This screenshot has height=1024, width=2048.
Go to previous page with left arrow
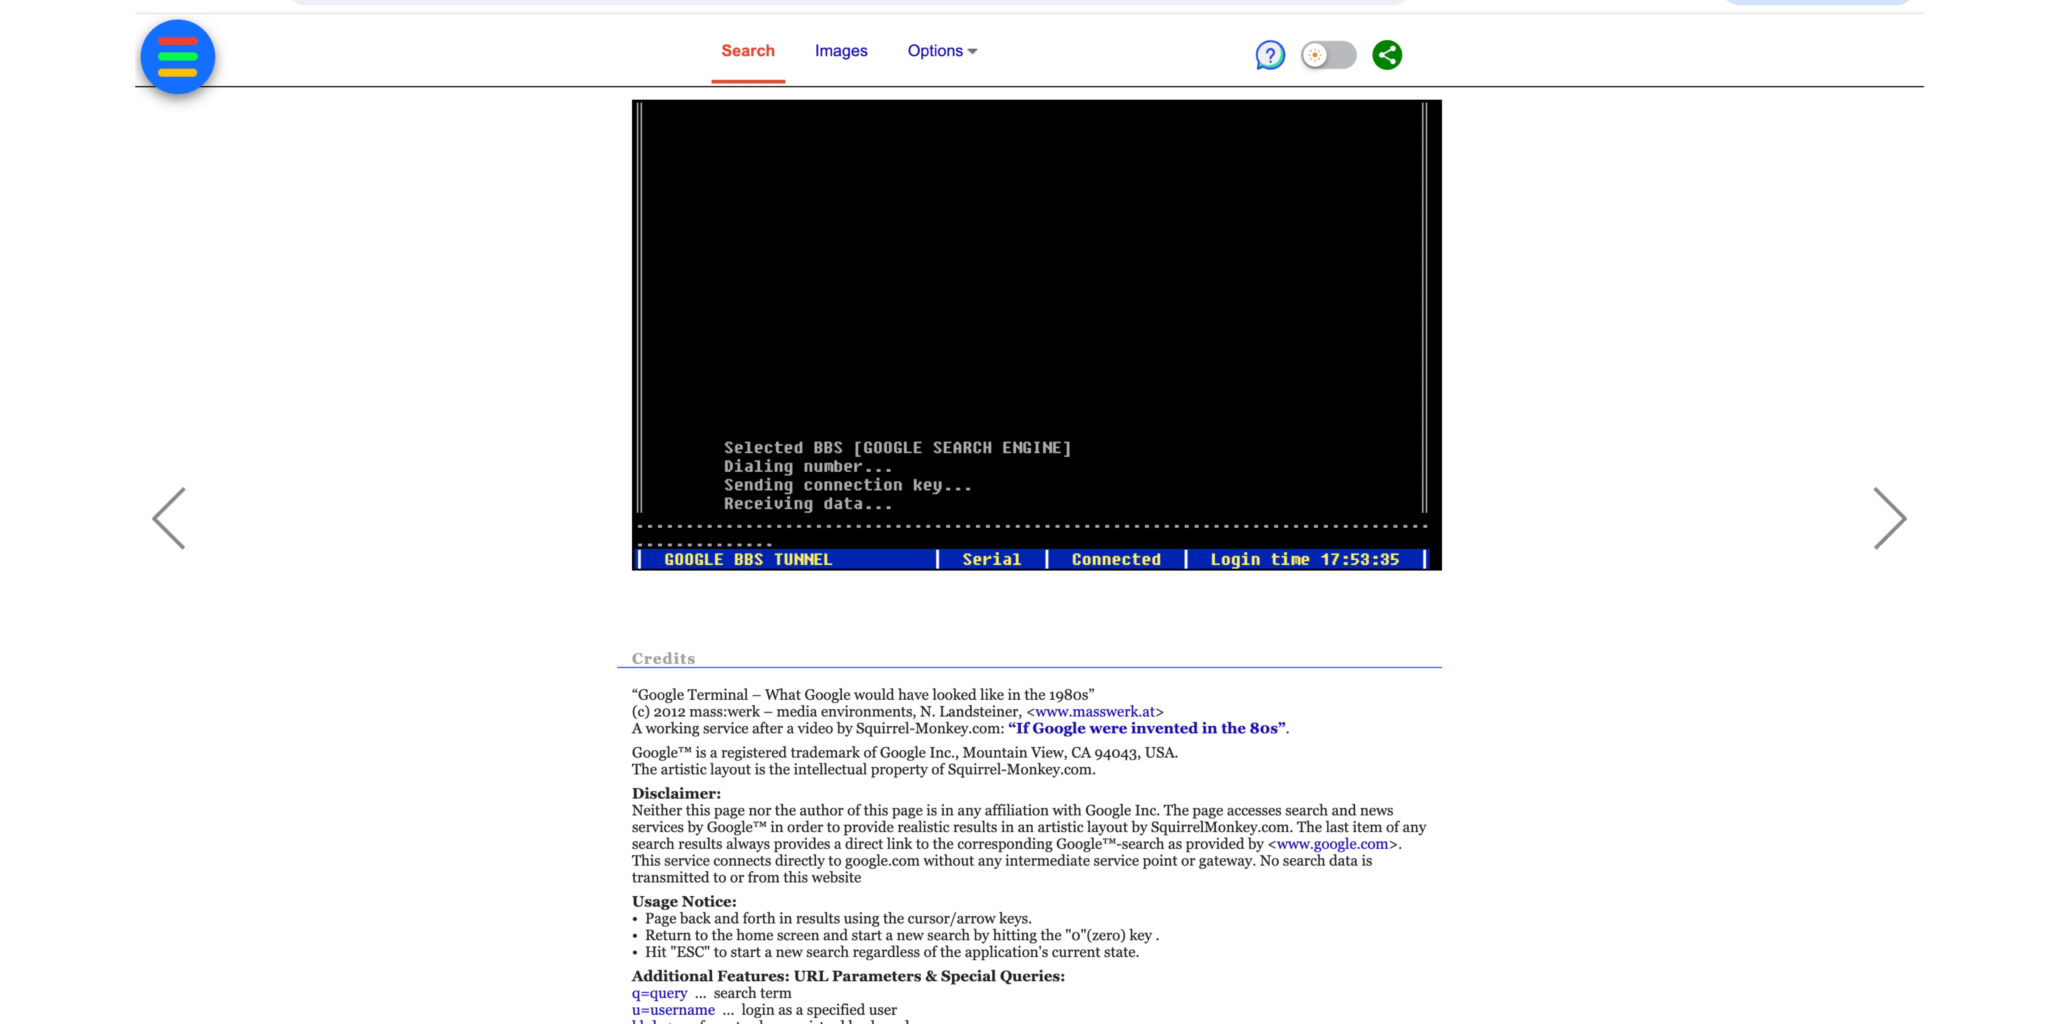[169, 518]
